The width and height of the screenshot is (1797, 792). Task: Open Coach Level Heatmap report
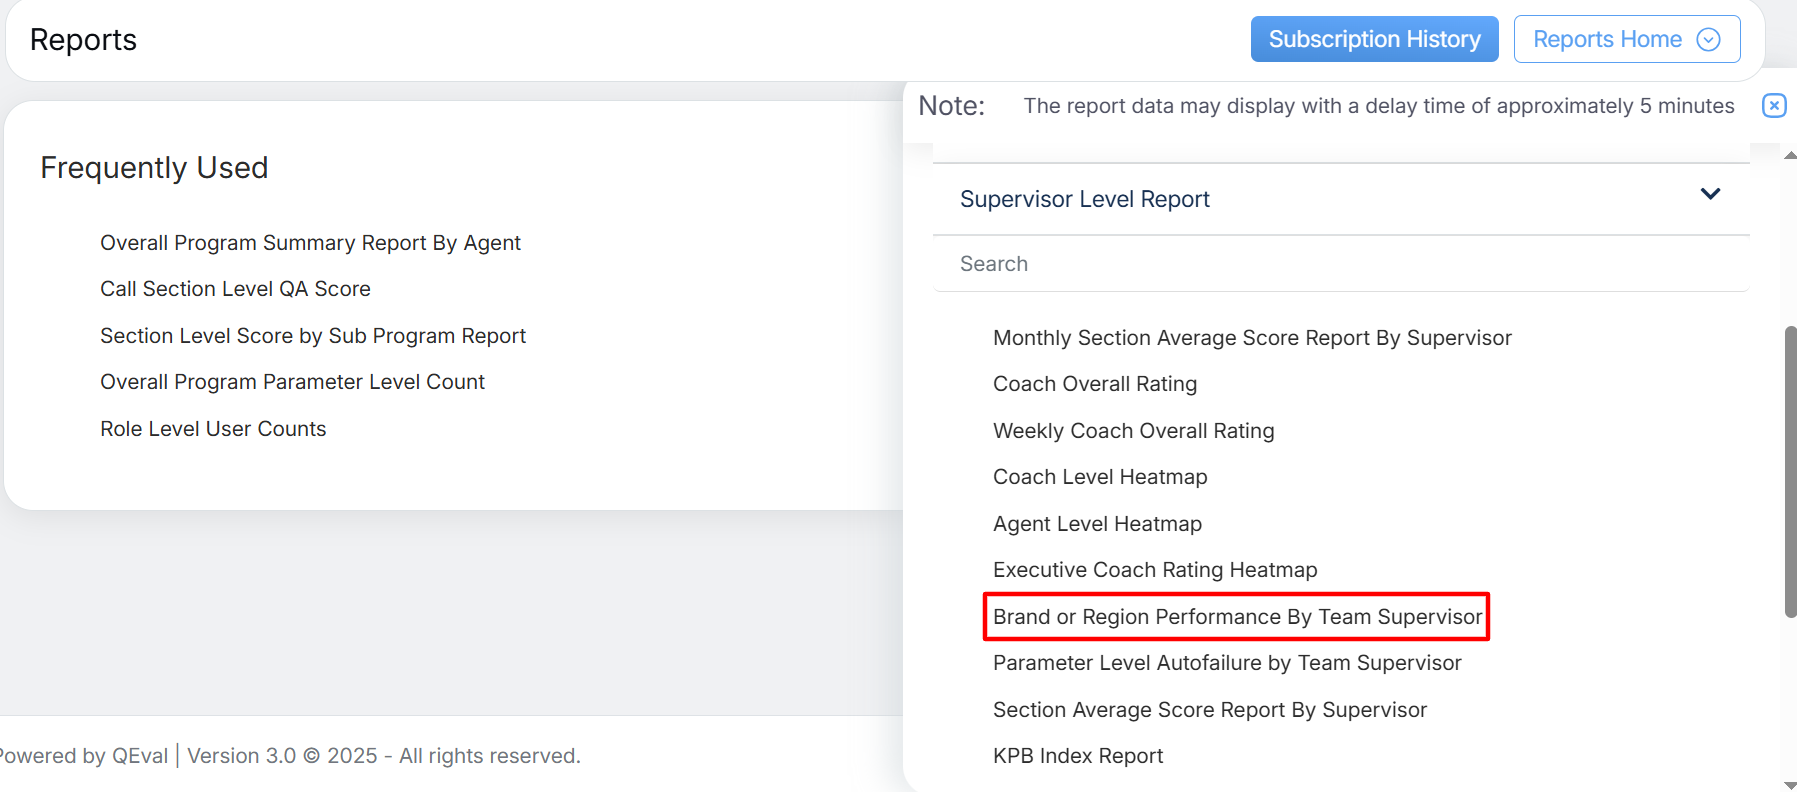click(x=1099, y=477)
